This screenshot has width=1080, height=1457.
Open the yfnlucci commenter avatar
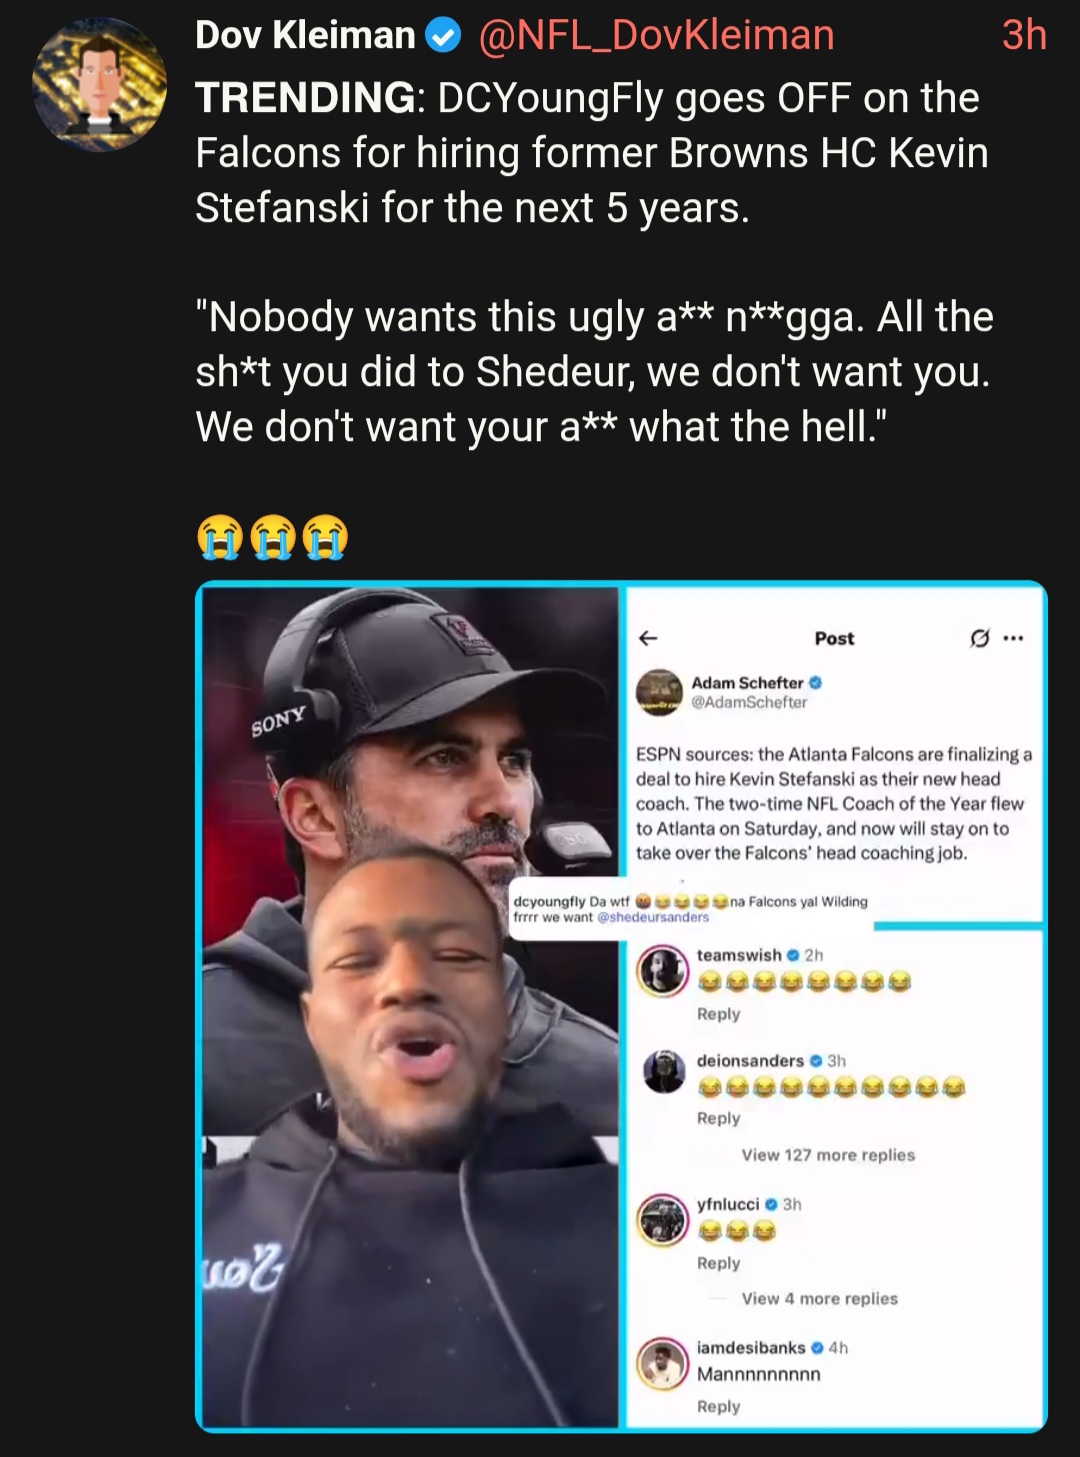pos(663,1219)
